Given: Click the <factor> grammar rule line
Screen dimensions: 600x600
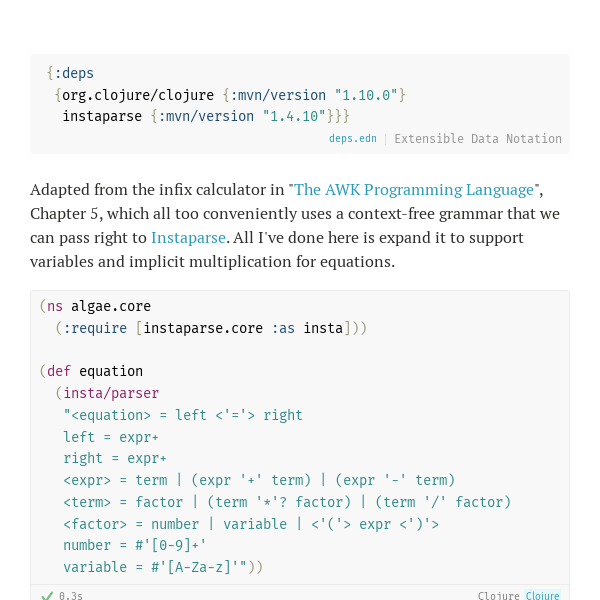Looking at the screenshot, I should coord(251,524).
